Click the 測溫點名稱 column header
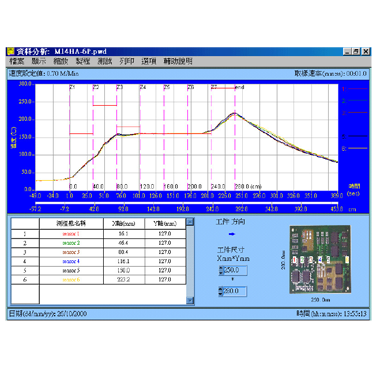The height and width of the screenshot is (372, 372). 71,223
